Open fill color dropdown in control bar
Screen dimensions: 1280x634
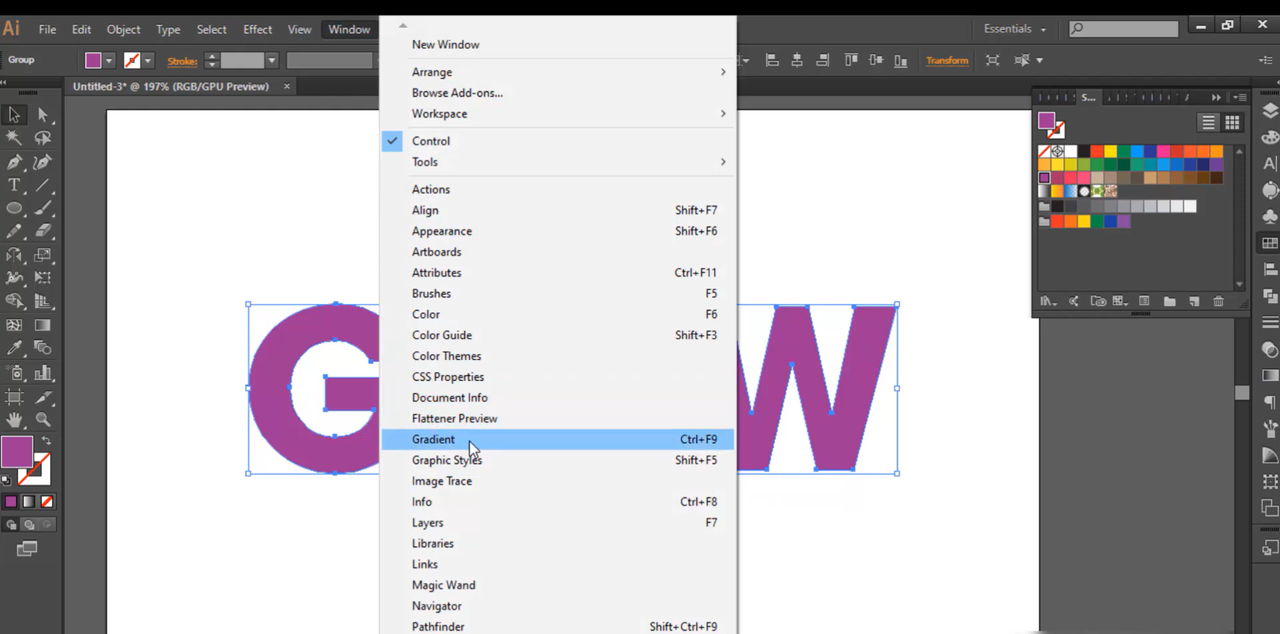tap(110, 61)
